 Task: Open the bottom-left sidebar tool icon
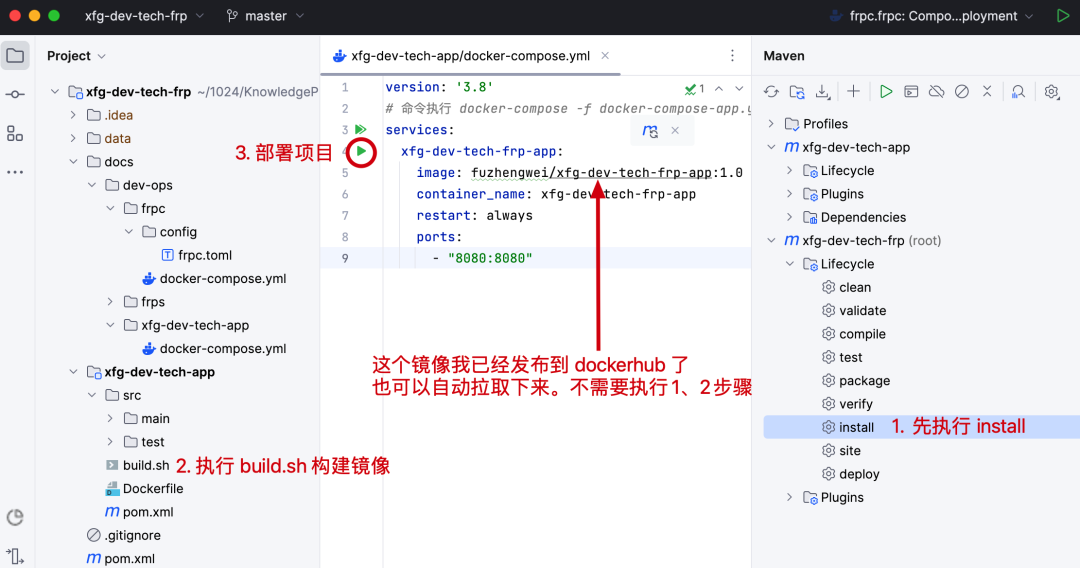coord(15,556)
